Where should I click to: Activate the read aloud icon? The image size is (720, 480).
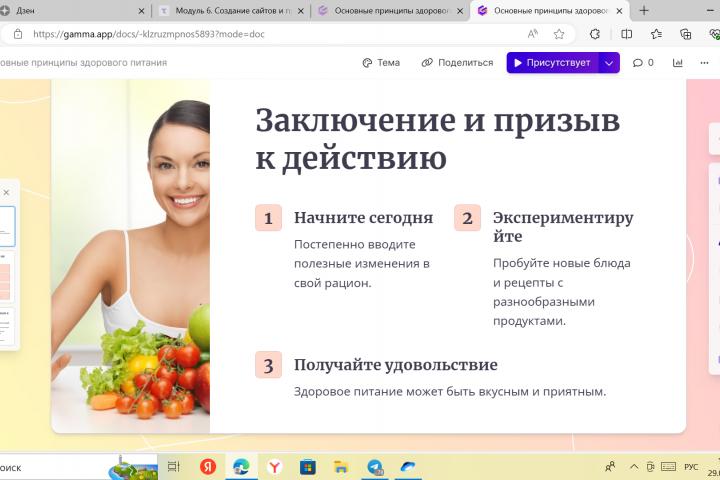(533, 34)
